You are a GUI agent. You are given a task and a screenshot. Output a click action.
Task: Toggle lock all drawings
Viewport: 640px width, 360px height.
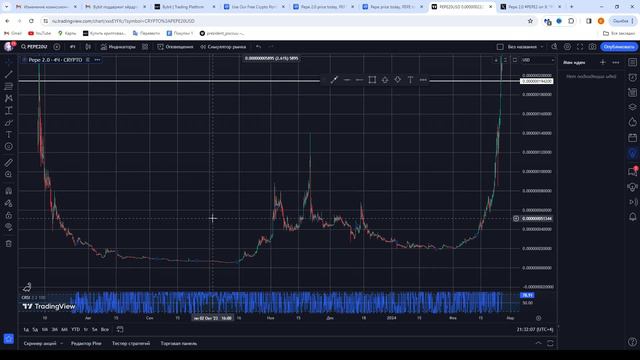pos(9,215)
